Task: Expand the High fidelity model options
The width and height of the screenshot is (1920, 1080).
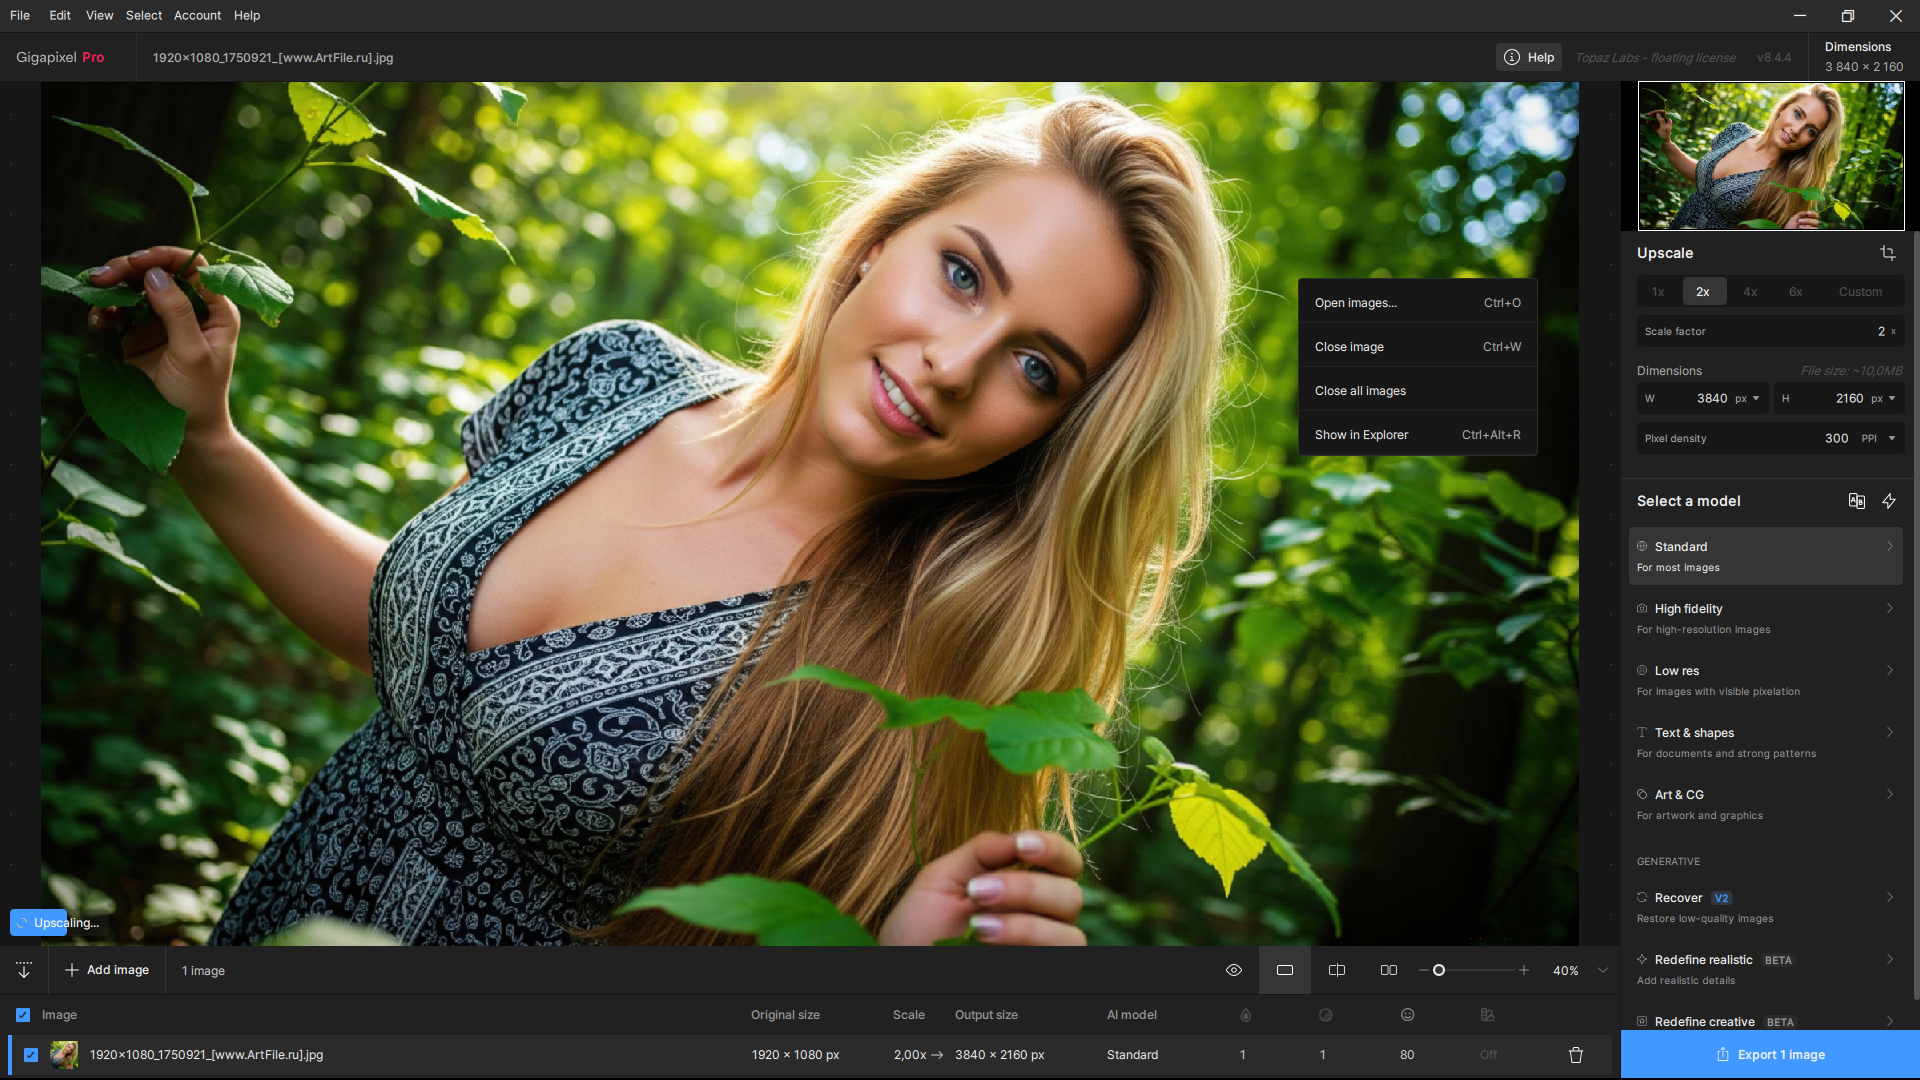Action: pos(1889,609)
